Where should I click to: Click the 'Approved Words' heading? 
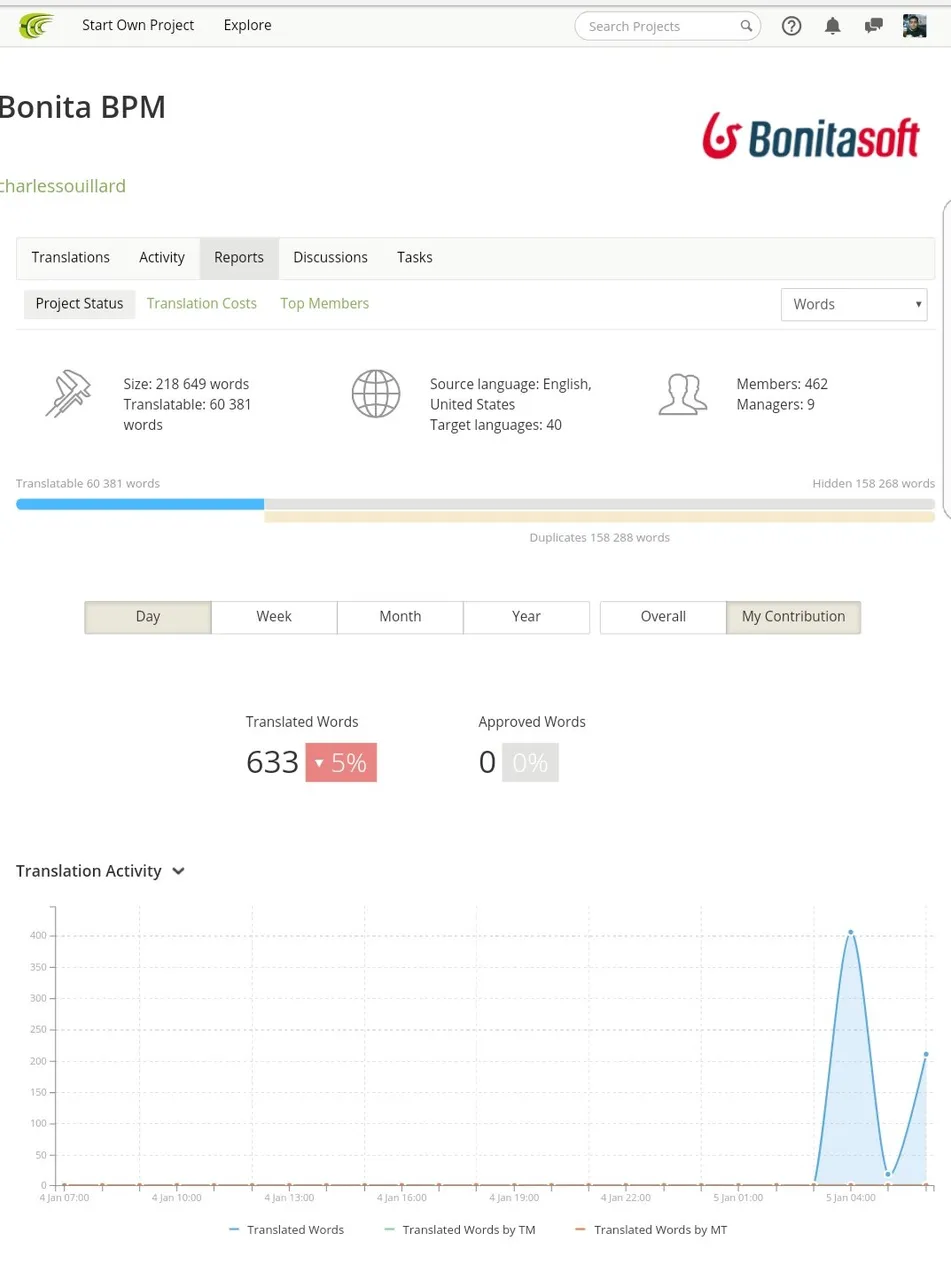[x=532, y=722]
